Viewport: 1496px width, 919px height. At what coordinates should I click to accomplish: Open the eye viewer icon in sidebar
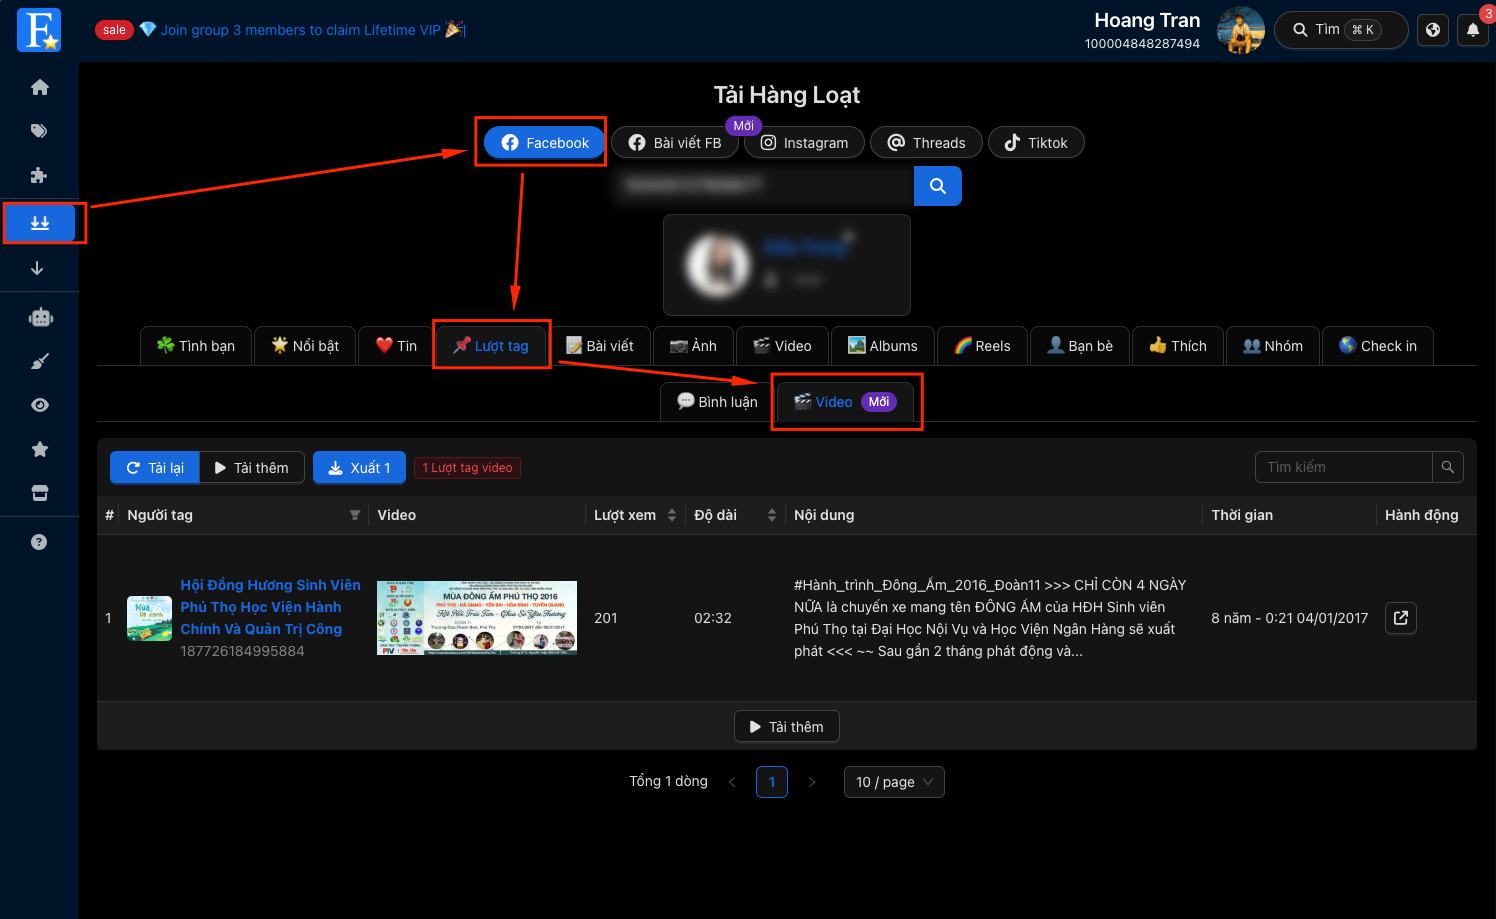[39, 405]
